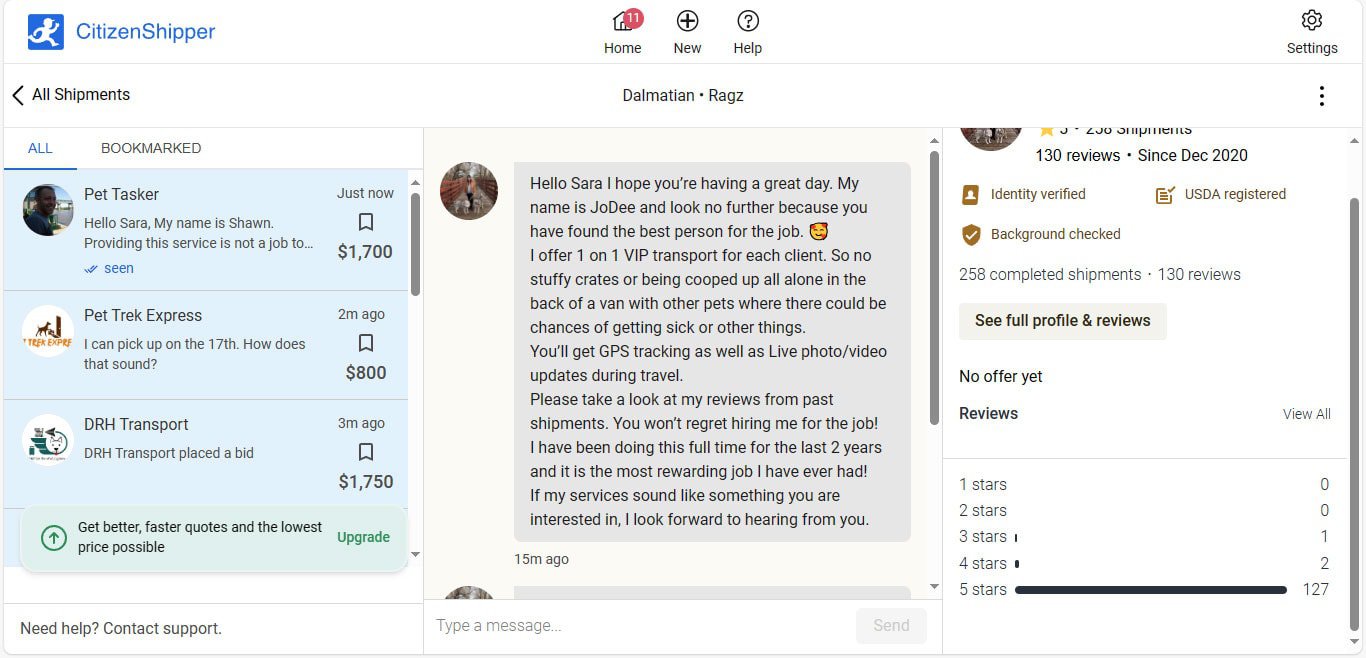Screen dimensions: 1366x658
Task: Click the Background checked badge icon
Action: pyautogui.click(x=971, y=234)
